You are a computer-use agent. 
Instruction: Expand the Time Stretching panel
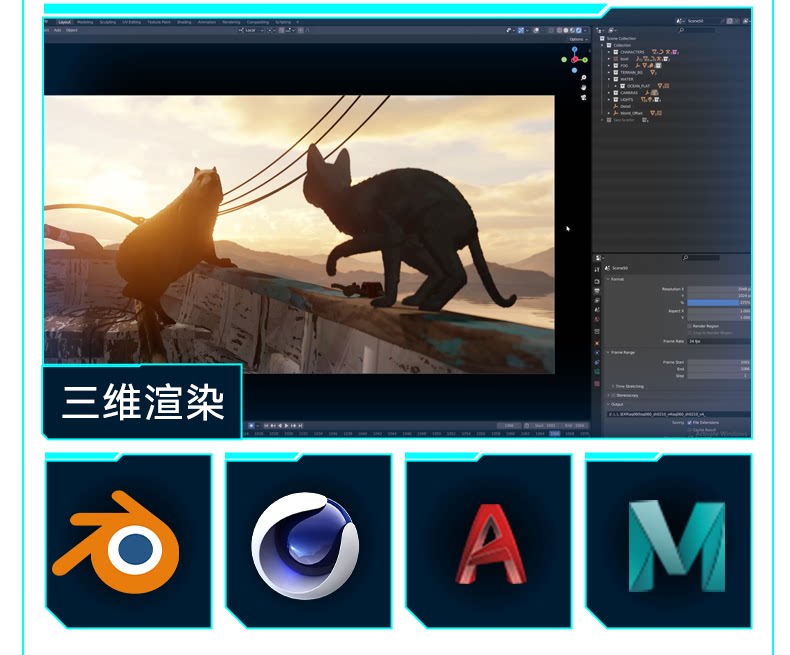pos(613,386)
